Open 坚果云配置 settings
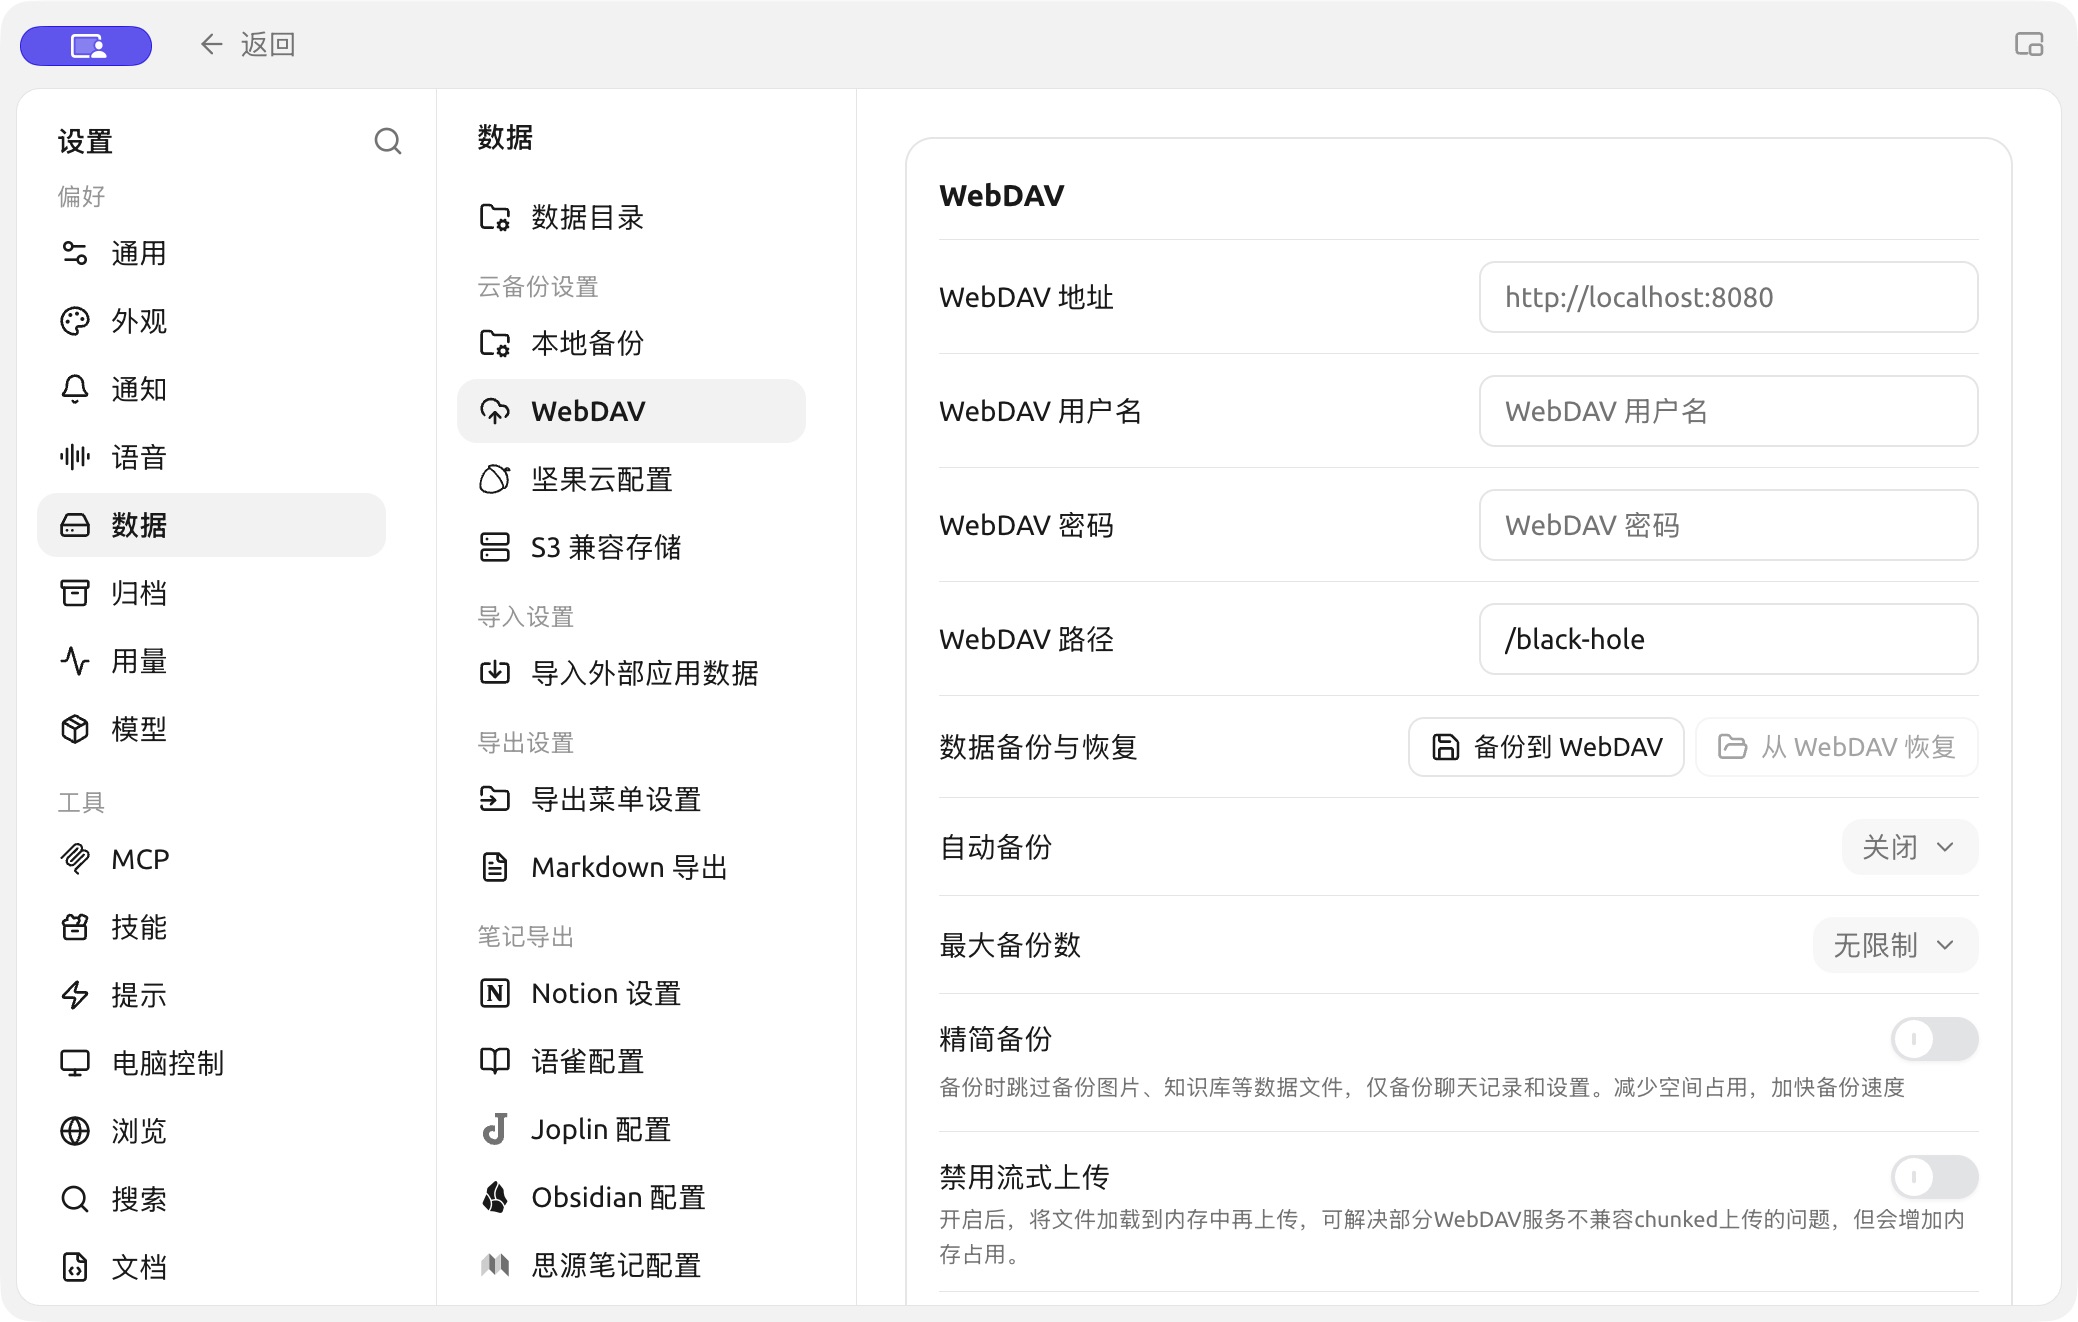This screenshot has width=2078, height=1322. point(631,479)
